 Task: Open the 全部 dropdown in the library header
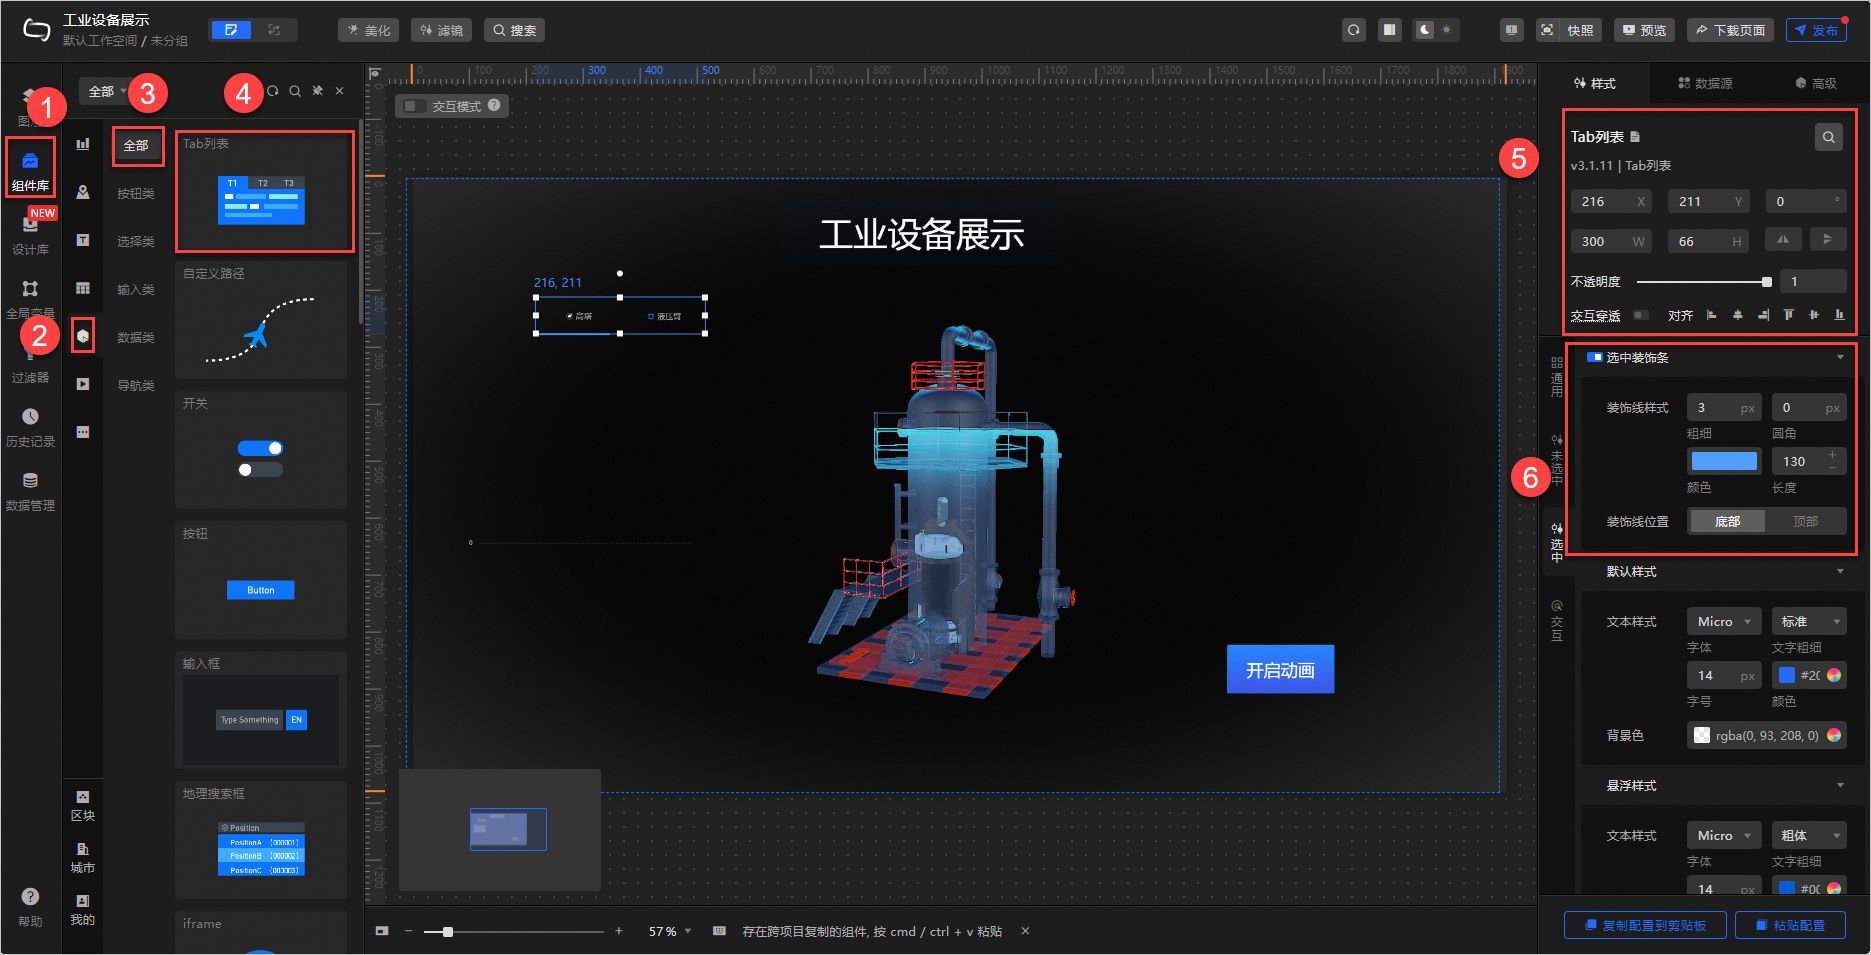tap(106, 91)
